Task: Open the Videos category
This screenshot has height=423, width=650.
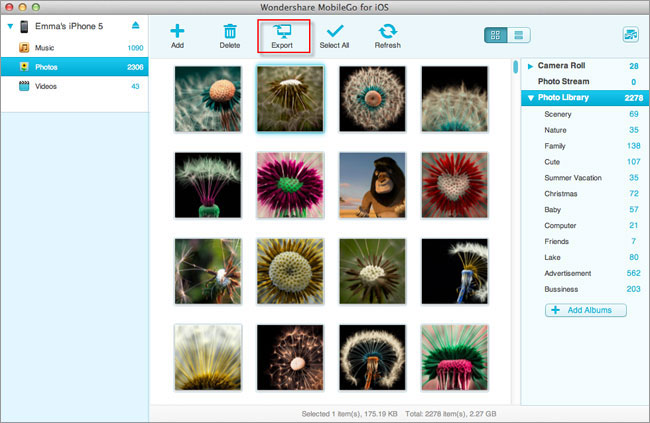Action: 74,86
